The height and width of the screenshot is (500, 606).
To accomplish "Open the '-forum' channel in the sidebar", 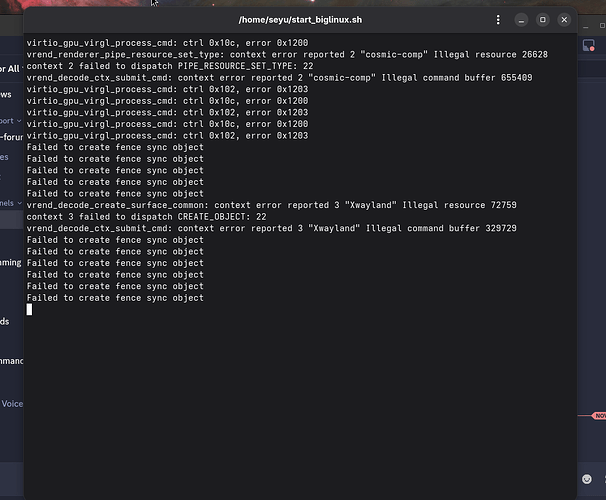I will pyautogui.click(x=11, y=137).
